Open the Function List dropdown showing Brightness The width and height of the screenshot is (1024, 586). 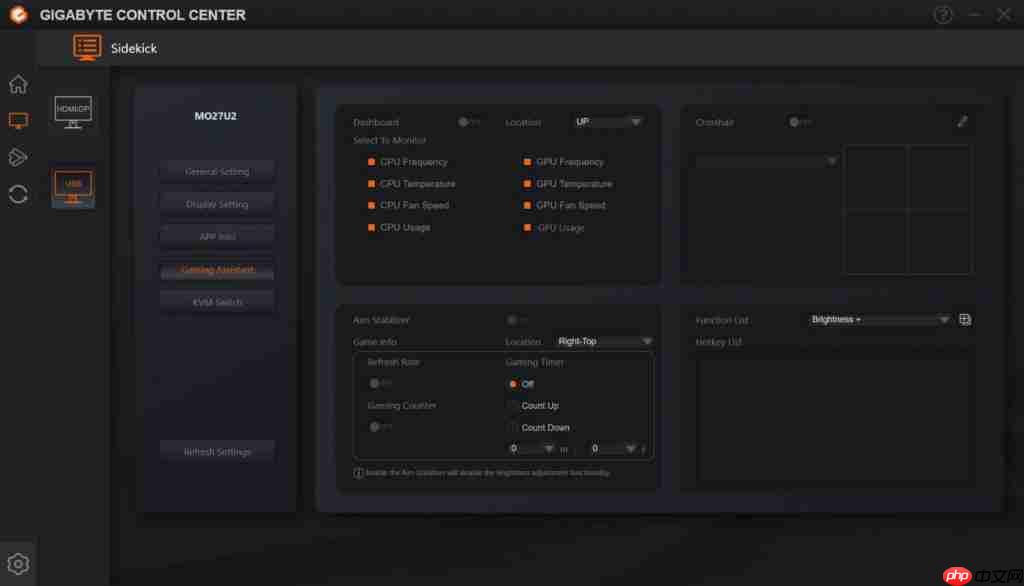click(x=879, y=319)
